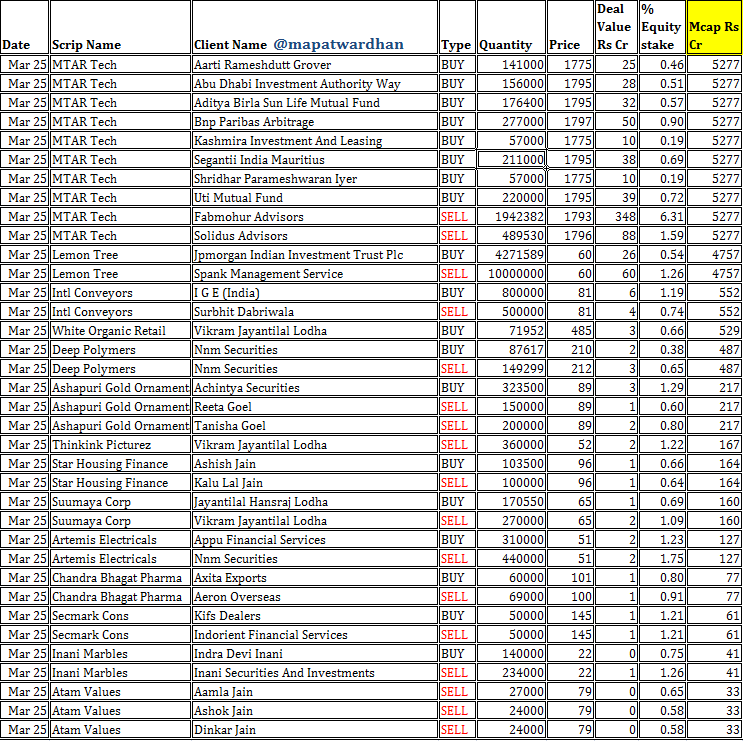The width and height of the screenshot is (743, 741).
Task: Select cell 'Abu Dhabi Investment Authority Way'
Action: (315, 83)
